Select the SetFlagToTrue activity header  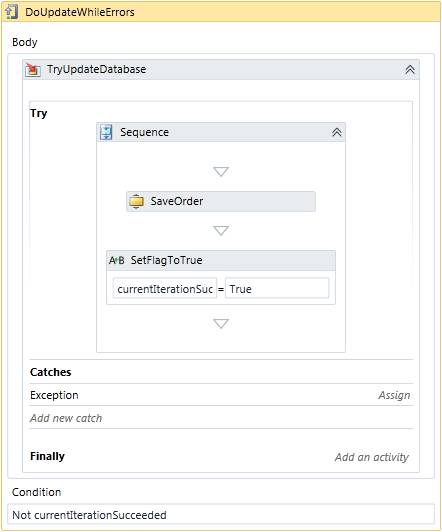tap(221, 261)
